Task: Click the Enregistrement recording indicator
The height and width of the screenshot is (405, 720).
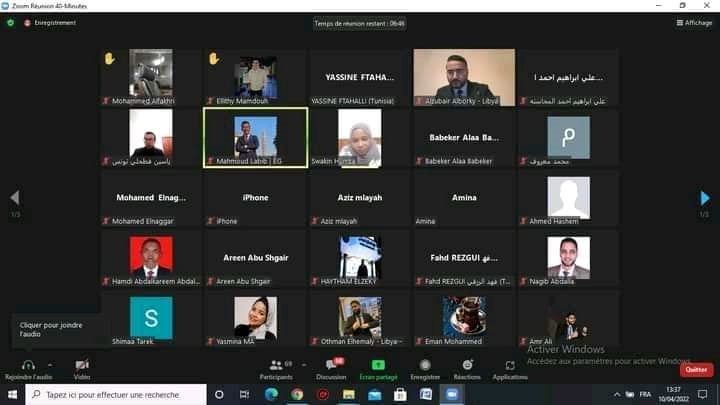Action: pos(50,22)
